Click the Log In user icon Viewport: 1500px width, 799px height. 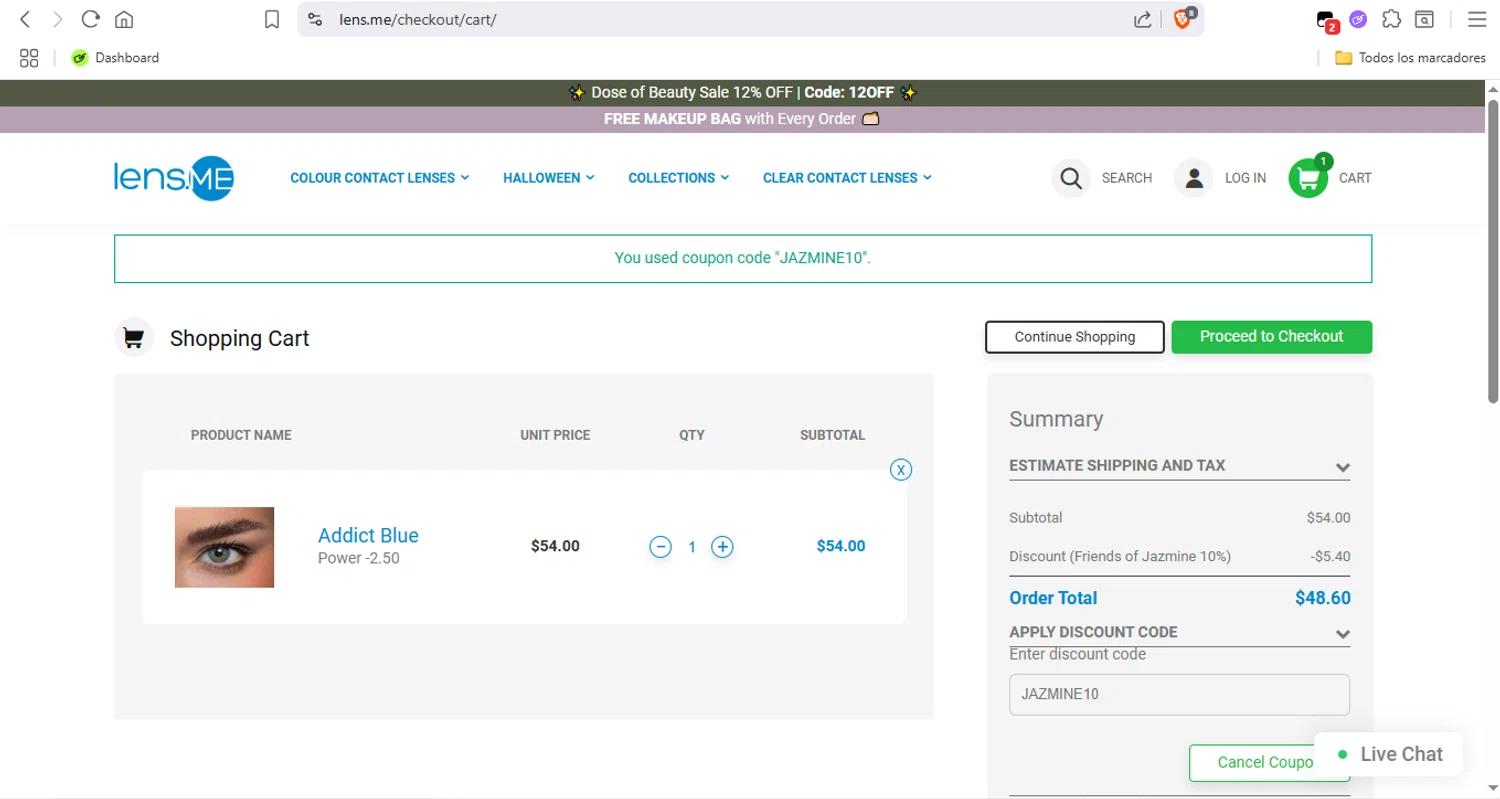click(1193, 178)
